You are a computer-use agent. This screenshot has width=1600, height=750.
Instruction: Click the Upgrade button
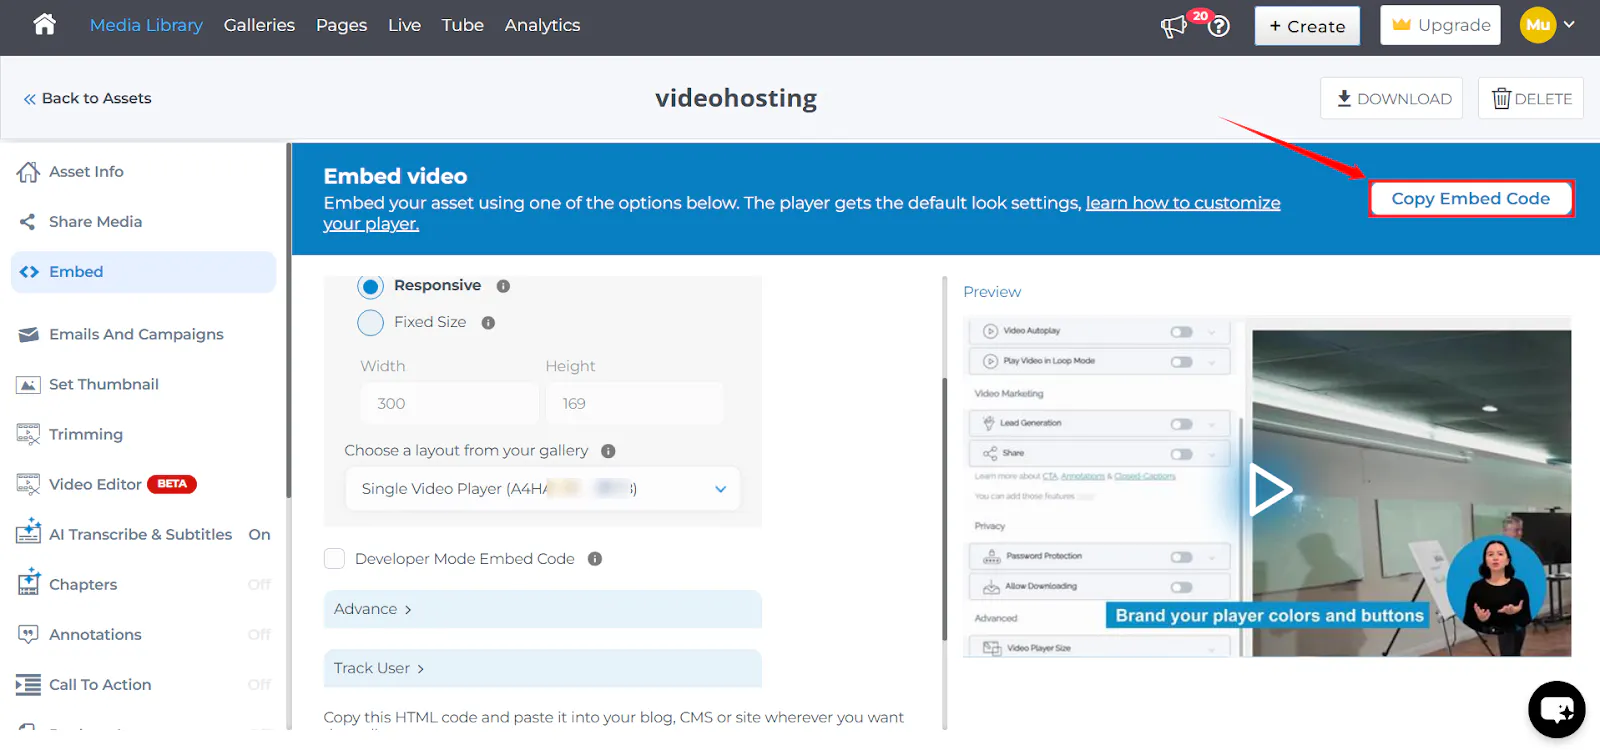coord(1441,25)
